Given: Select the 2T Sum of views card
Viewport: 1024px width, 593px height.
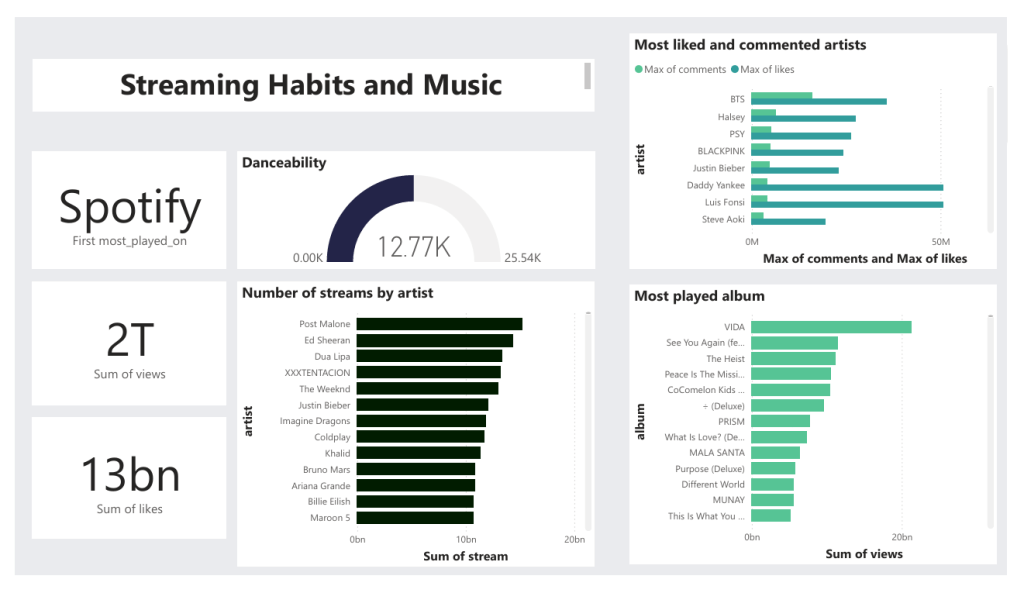Looking at the screenshot, I should coord(129,345).
